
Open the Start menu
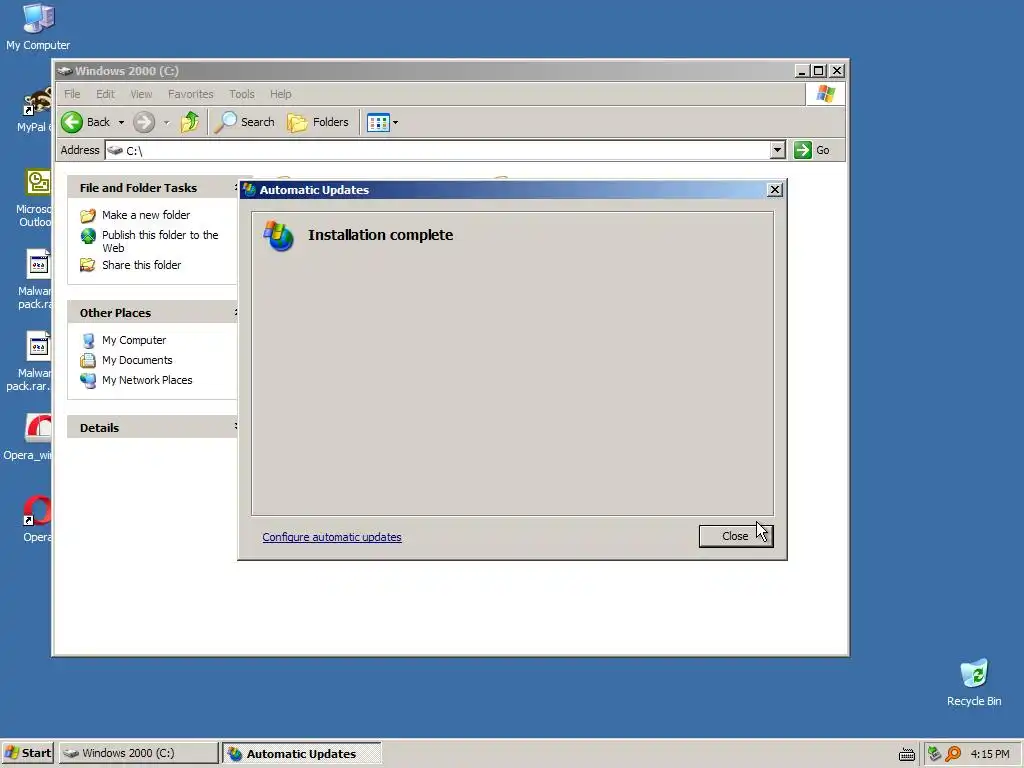[x=27, y=753]
